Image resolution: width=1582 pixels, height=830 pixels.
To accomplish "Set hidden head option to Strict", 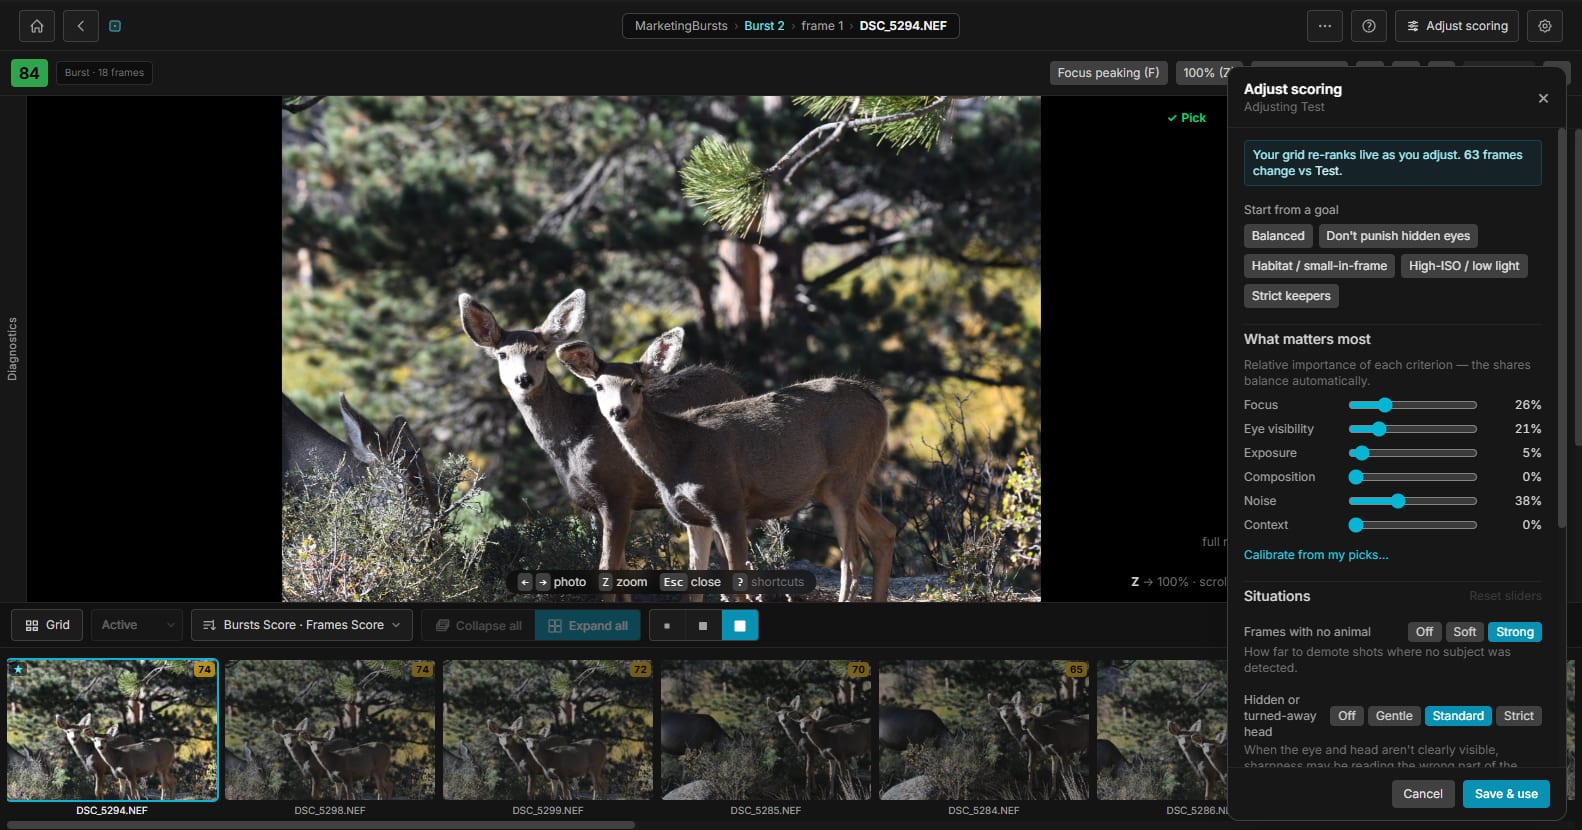I will point(1518,716).
